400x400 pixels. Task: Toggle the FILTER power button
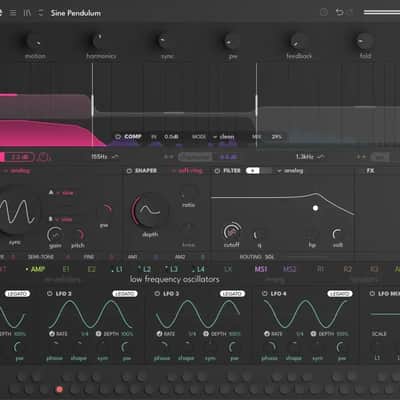(x=217, y=171)
